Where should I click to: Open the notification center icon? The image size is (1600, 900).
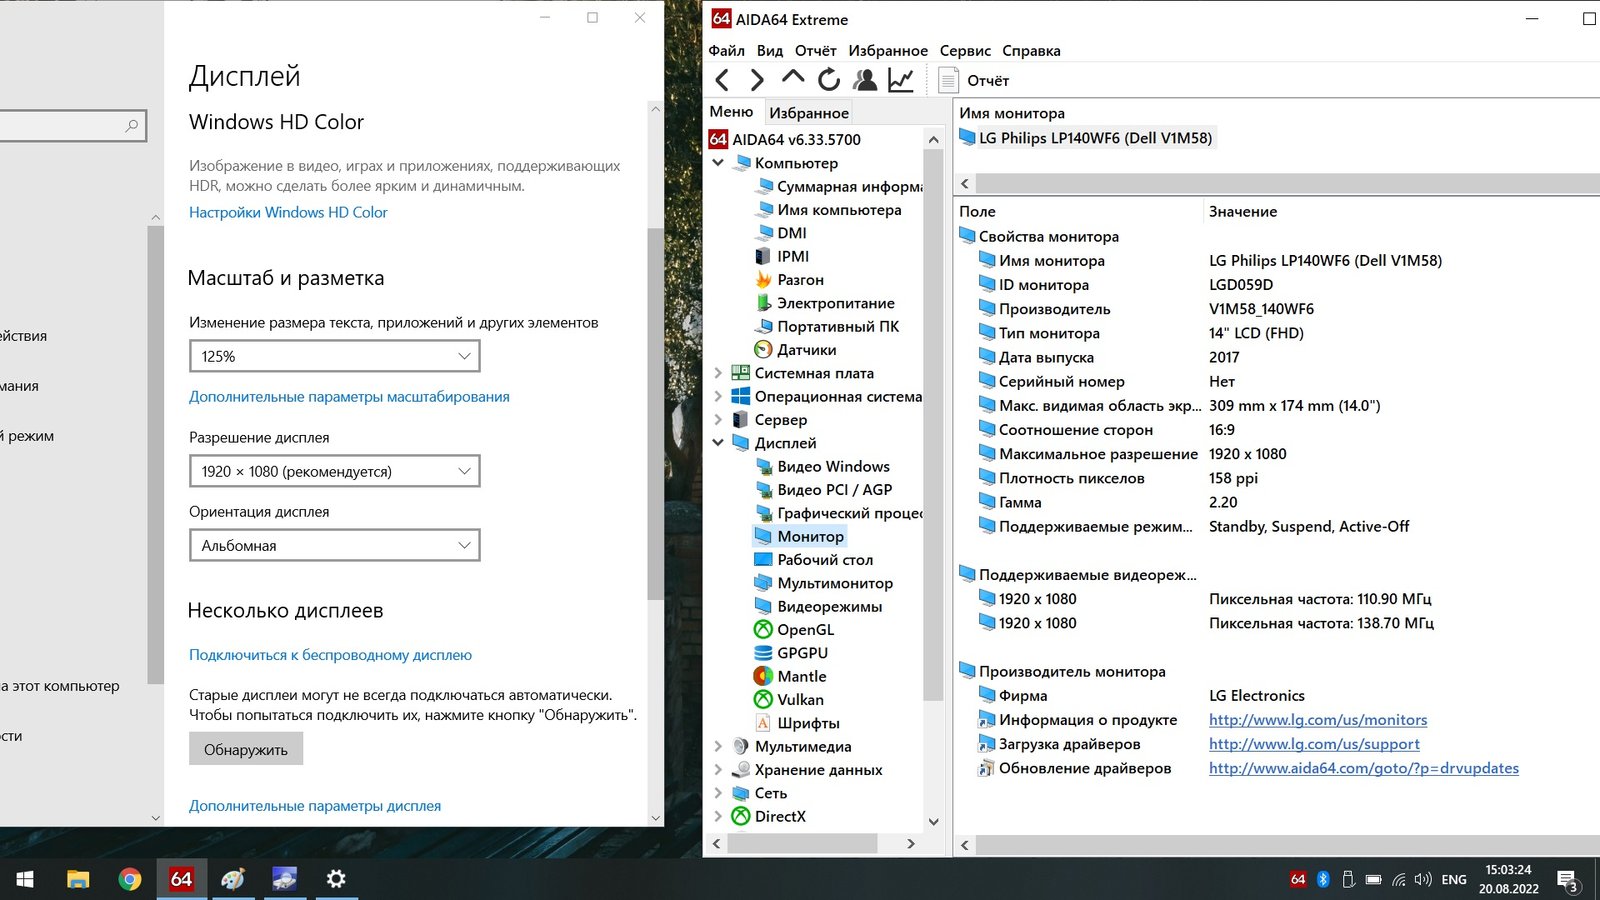pyautogui.click(x=1567, y=880)
